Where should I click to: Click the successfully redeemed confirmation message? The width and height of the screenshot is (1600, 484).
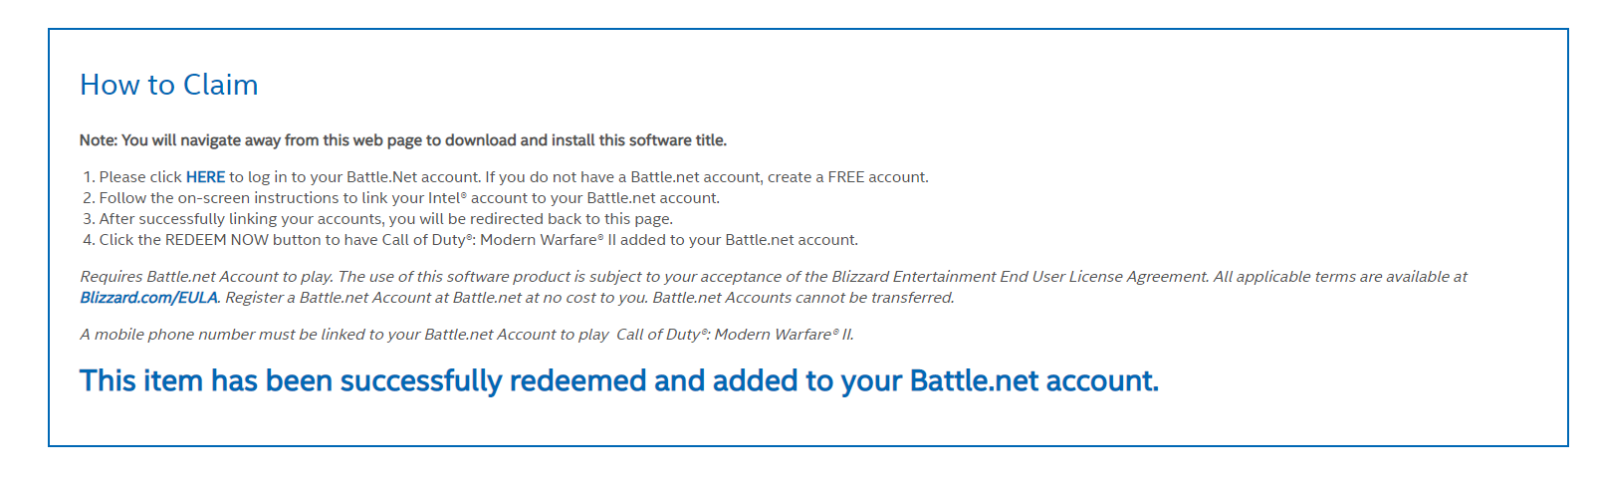coord(619,381)
